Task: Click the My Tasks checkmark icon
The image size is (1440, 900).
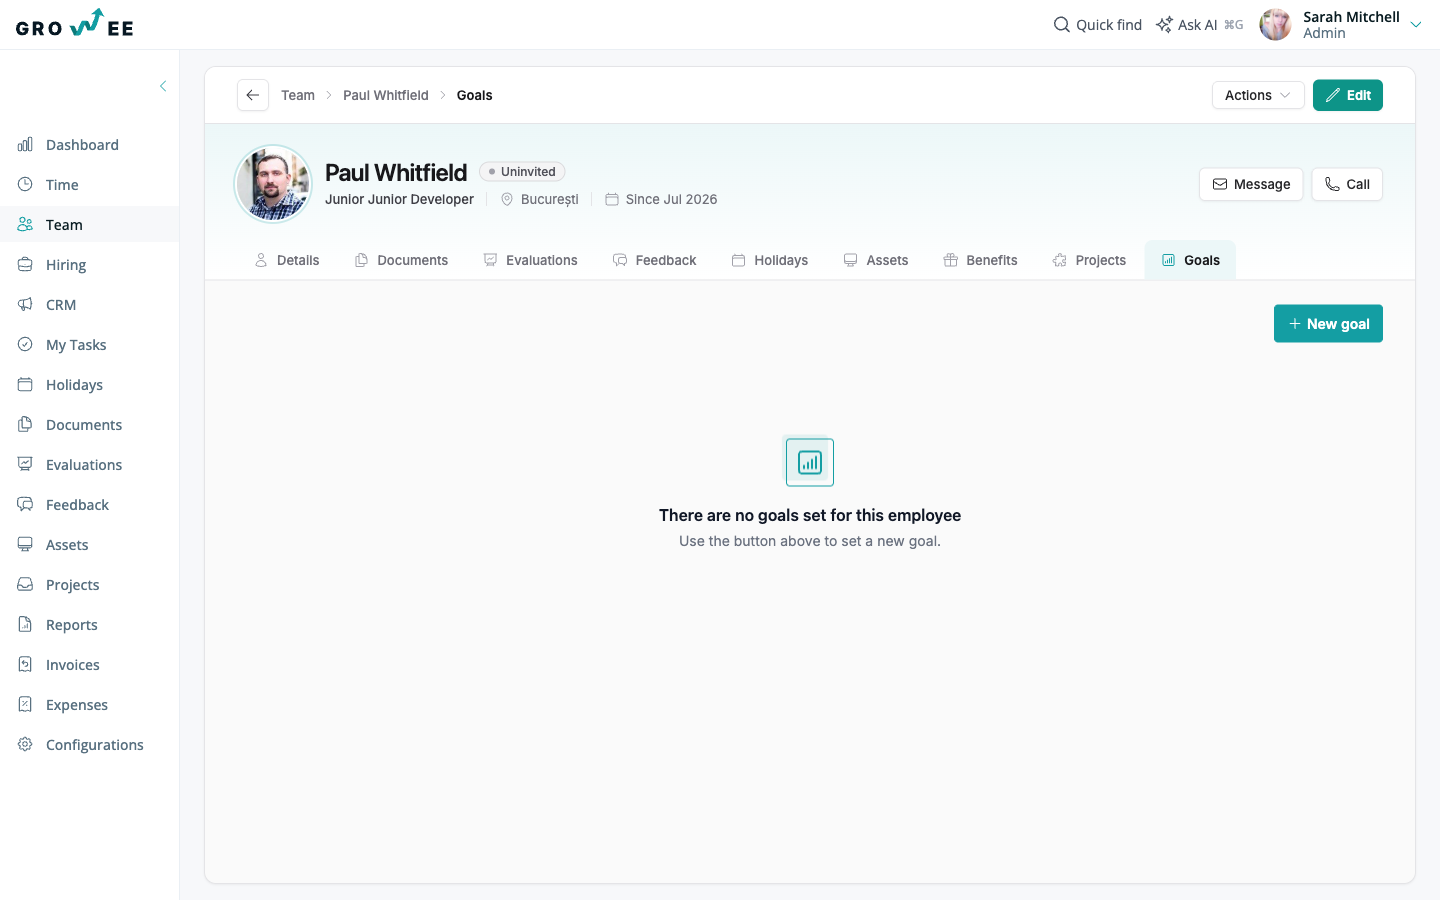Action: pos(25,344)
